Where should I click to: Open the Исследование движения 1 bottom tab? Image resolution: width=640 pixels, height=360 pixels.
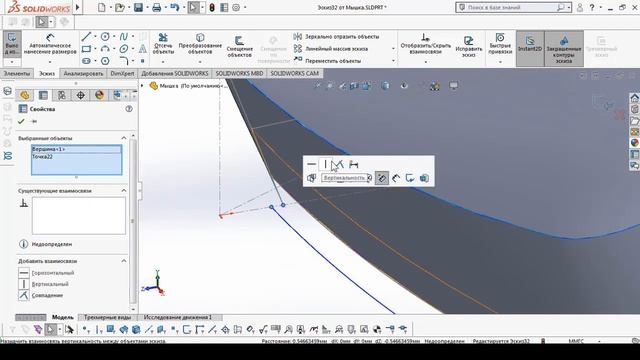178,317
